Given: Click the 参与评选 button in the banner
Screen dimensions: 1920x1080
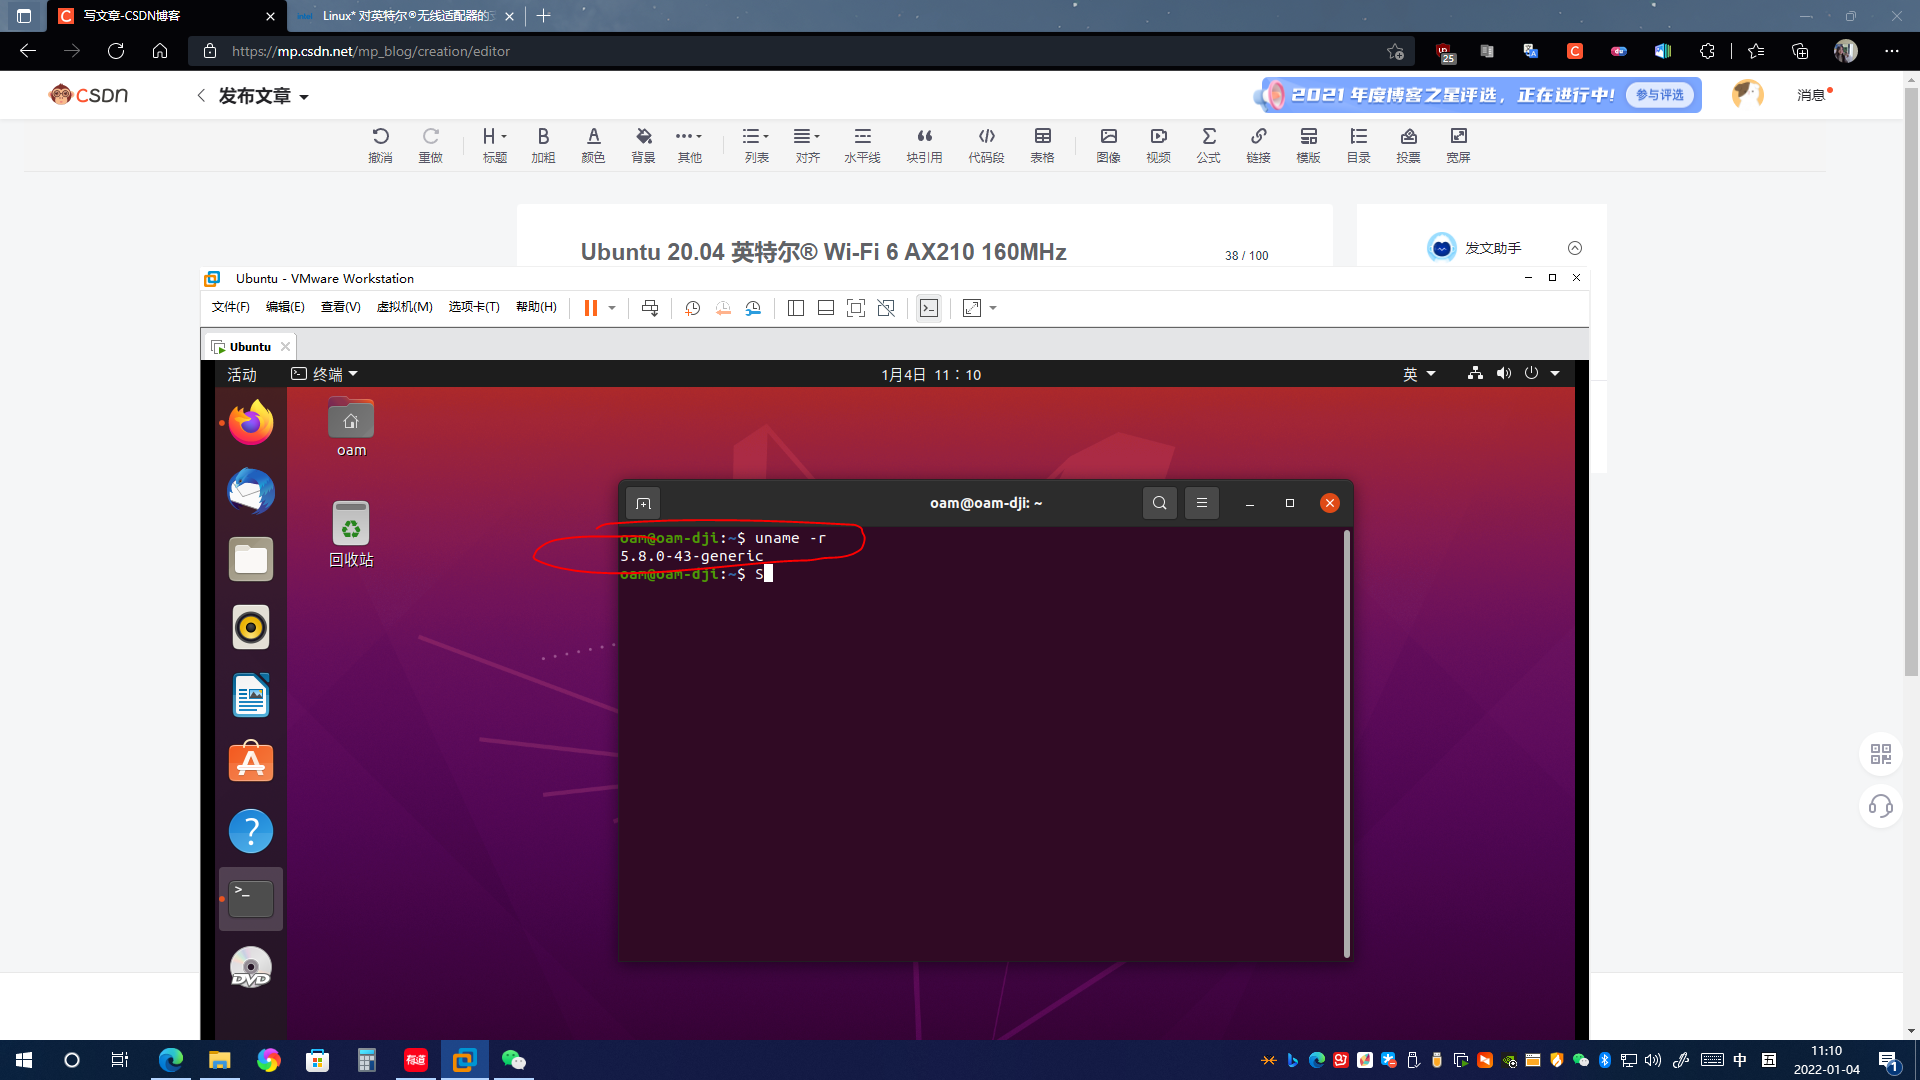Looking at the screenshot, I should 1659,95.
